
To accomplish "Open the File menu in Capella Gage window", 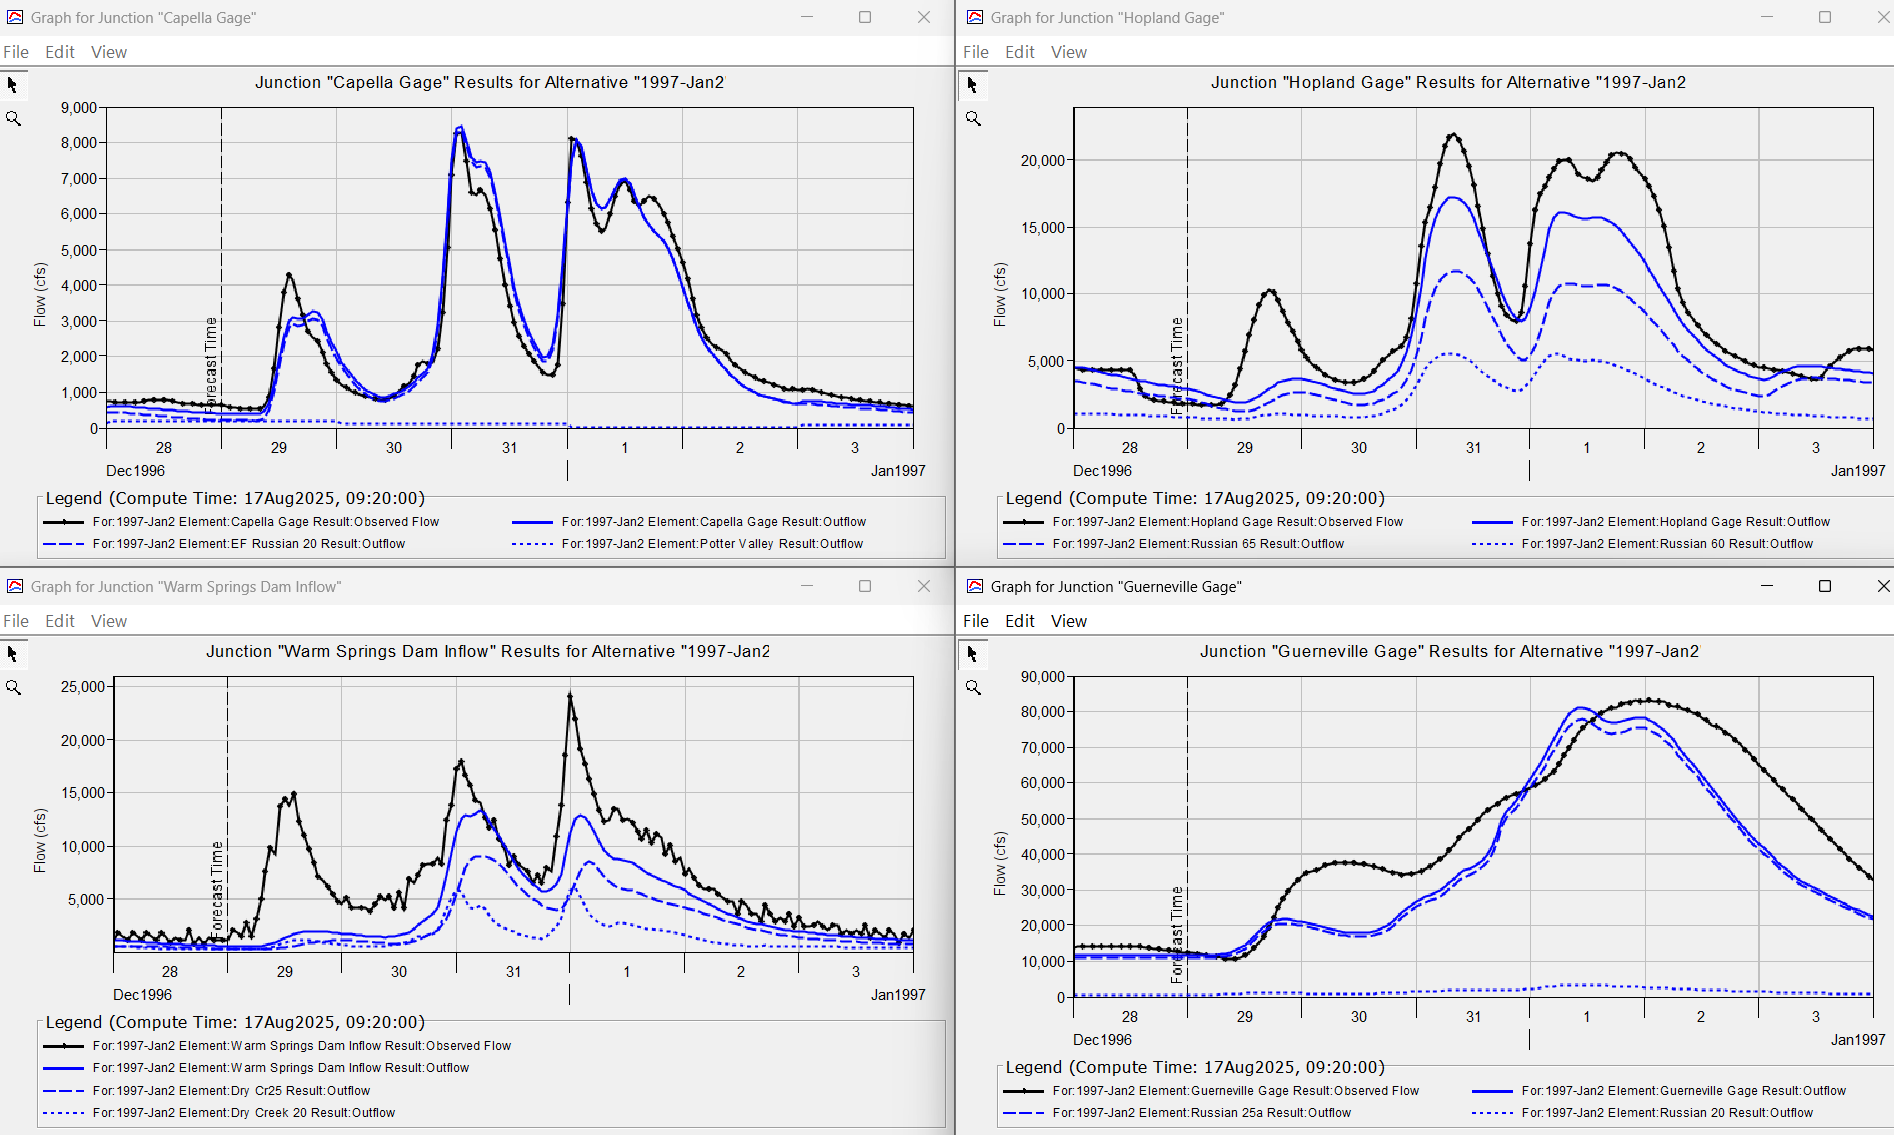I will tap(16, 52).
